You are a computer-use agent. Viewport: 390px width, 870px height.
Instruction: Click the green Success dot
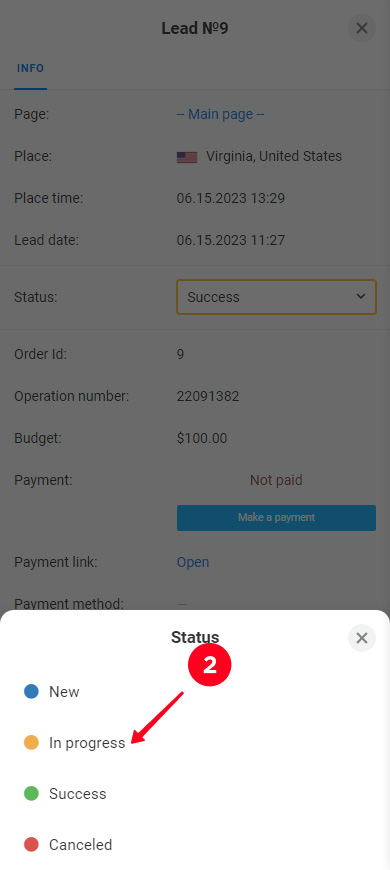(31, 793)
